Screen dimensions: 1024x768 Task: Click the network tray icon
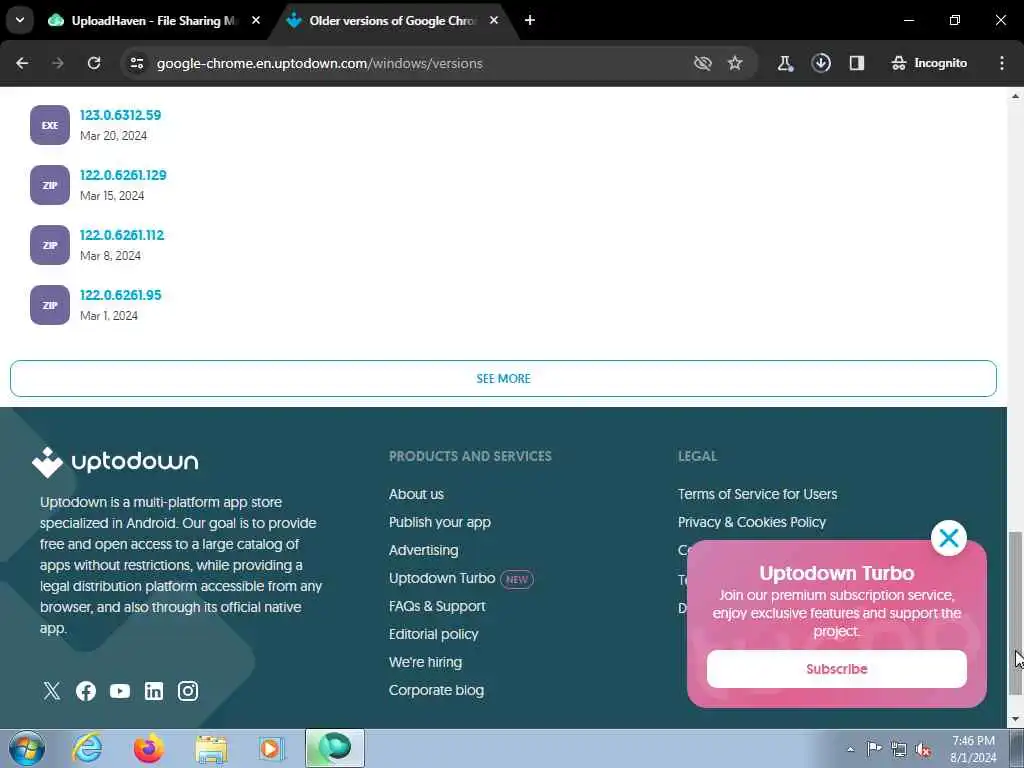[x=899, y=750]
